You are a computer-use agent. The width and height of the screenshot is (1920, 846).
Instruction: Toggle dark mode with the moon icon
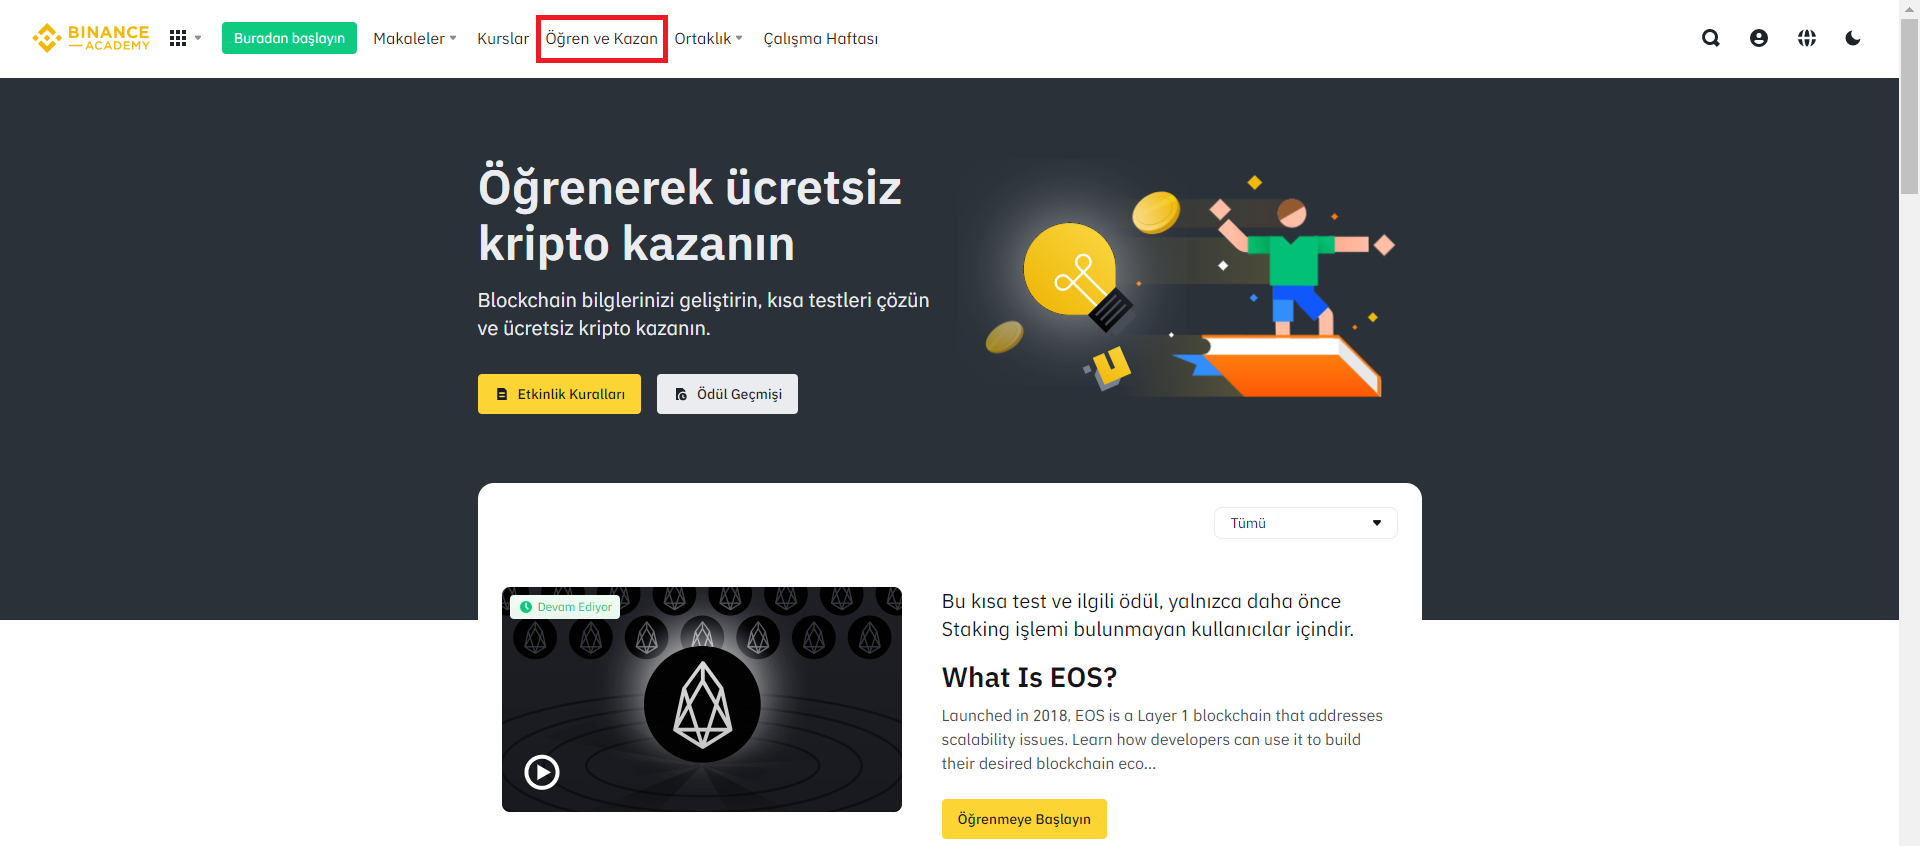point(1853,38)
